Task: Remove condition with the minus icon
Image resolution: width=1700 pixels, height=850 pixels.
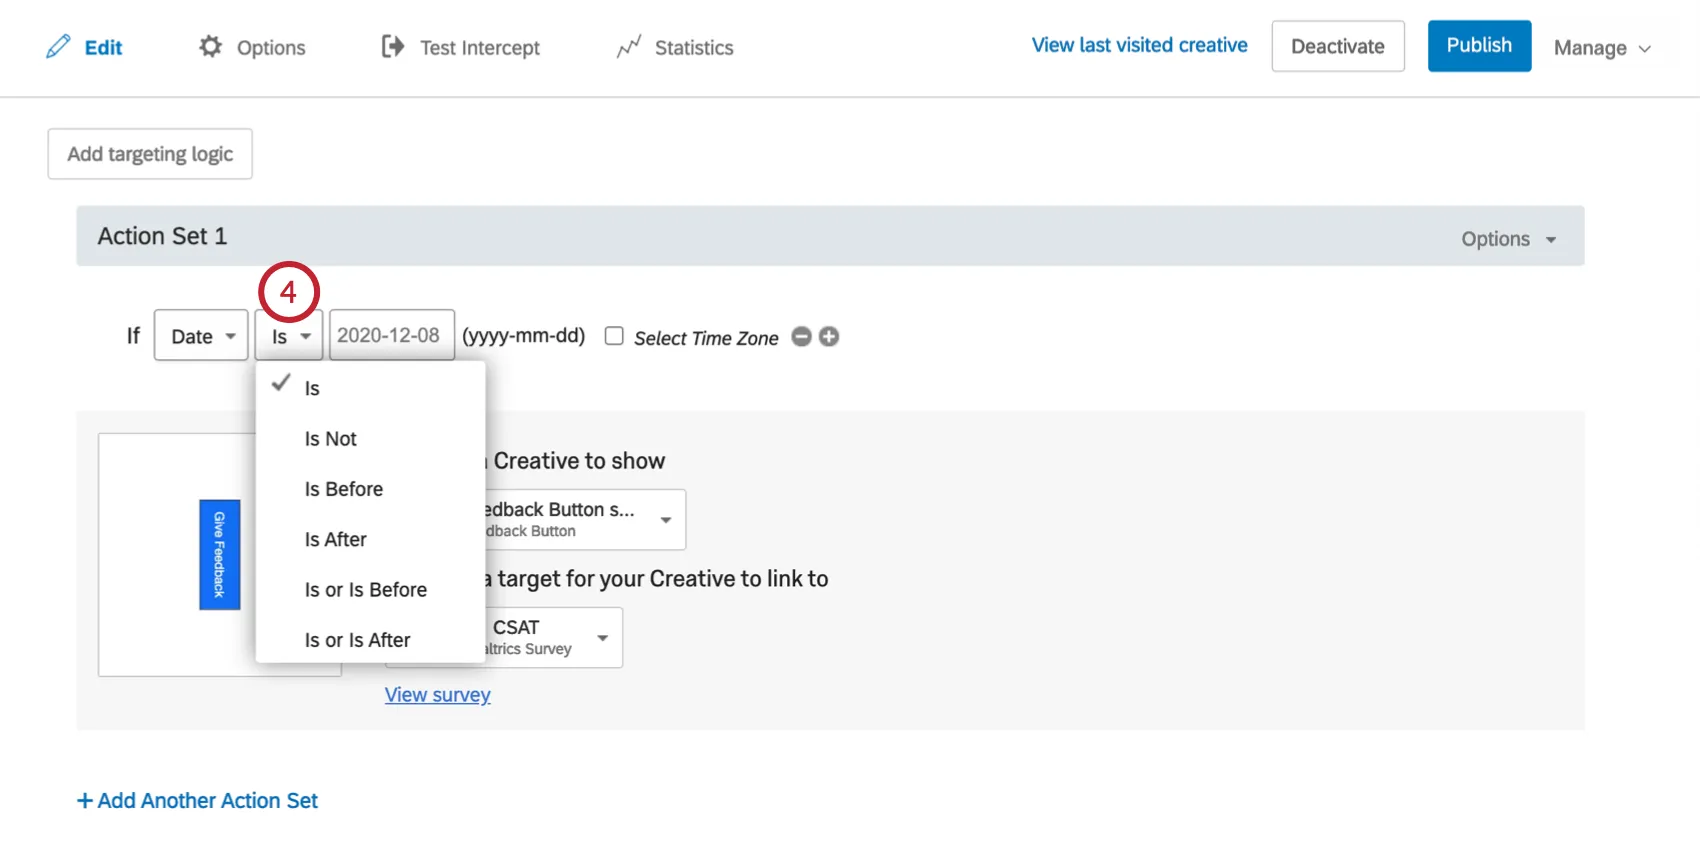Action: (801, 337)
